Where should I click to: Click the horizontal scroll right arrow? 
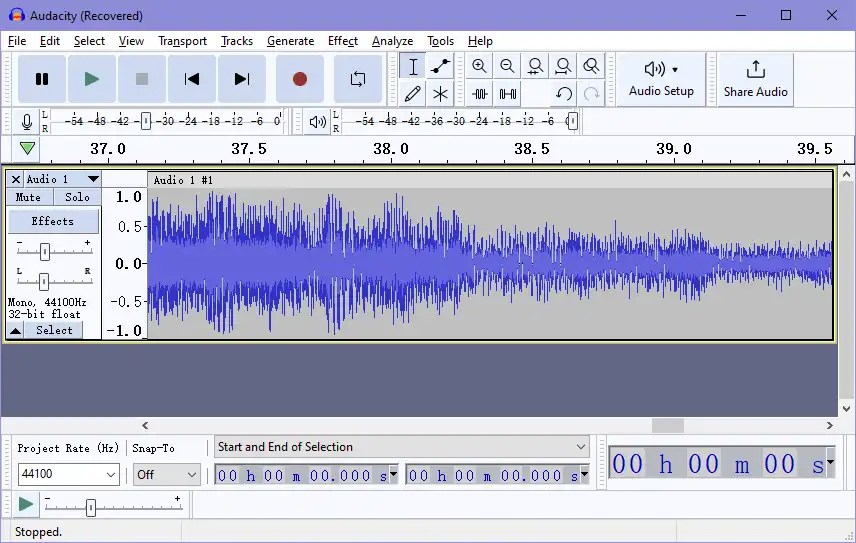pyautogui.click(x=830, y=425)
